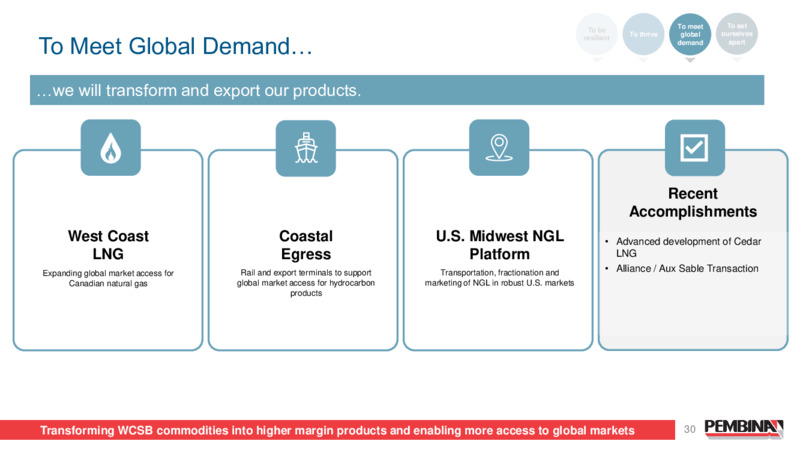Click the 'Recent Accomplishments' heading
The width and height of the screenshot is (800, 450).
pyautogui.click(x=693, y=203)
